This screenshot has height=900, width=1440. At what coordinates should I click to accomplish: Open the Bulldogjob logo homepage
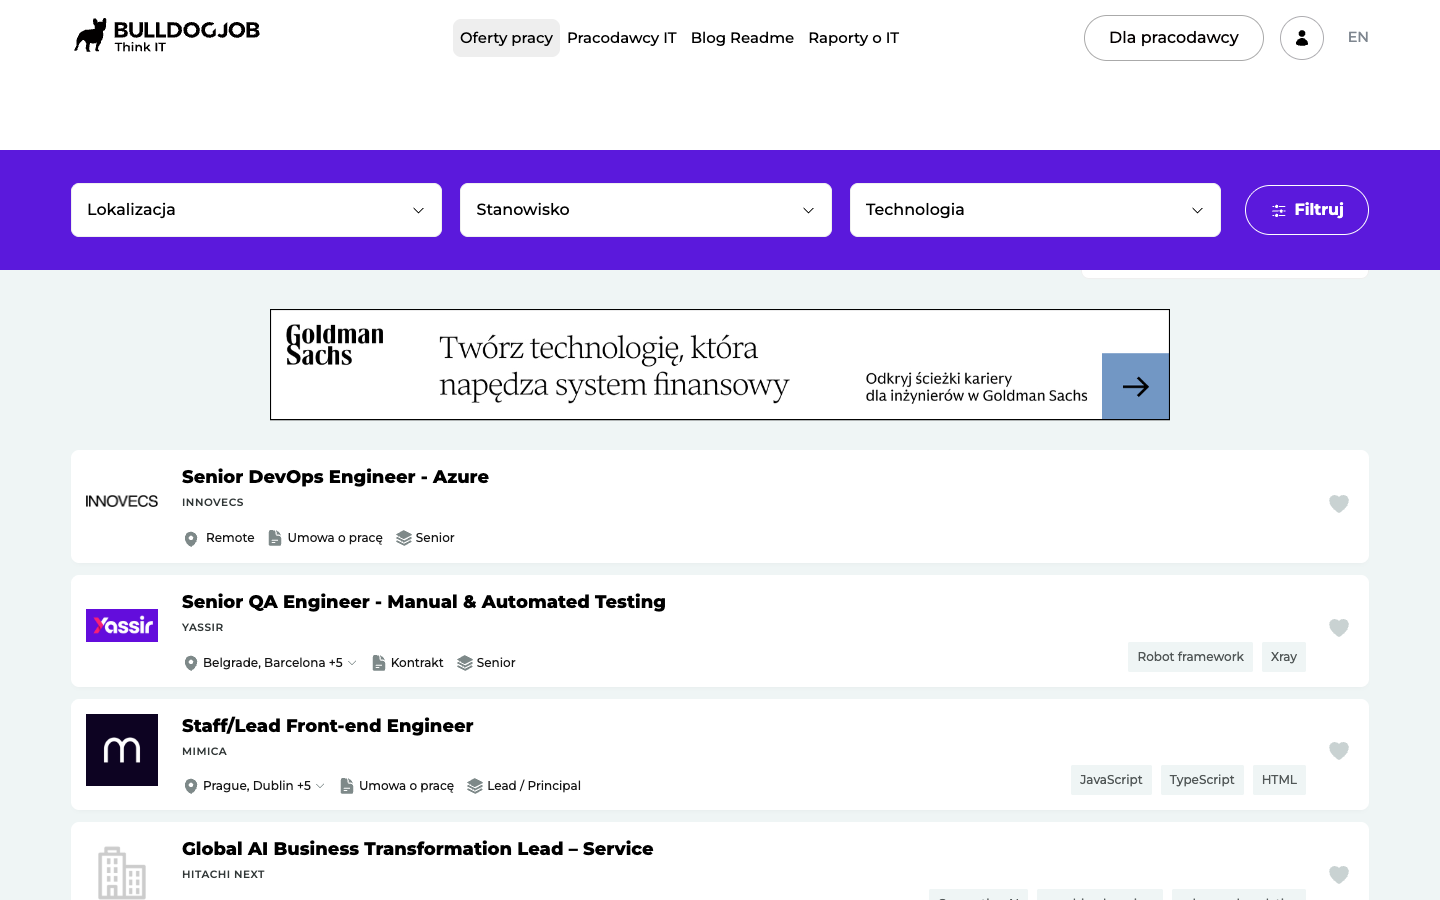166,36
